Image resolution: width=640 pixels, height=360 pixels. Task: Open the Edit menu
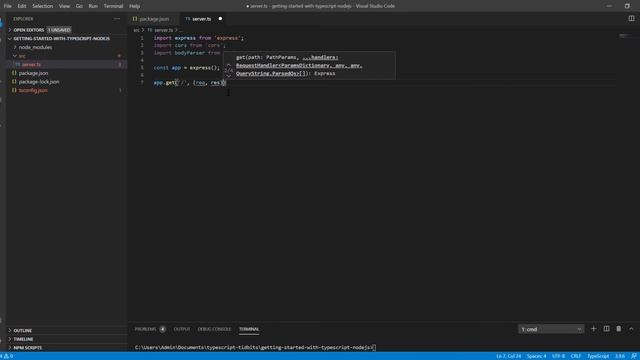[22, 6]
